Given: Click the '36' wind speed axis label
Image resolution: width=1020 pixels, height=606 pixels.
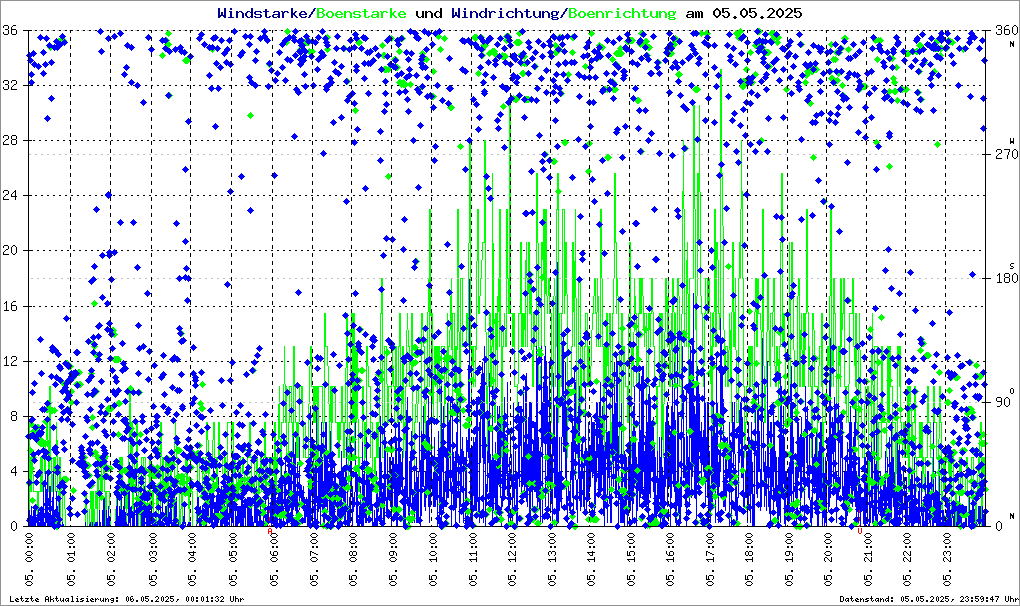Looking at the screenshot, I should click(10, 31).
